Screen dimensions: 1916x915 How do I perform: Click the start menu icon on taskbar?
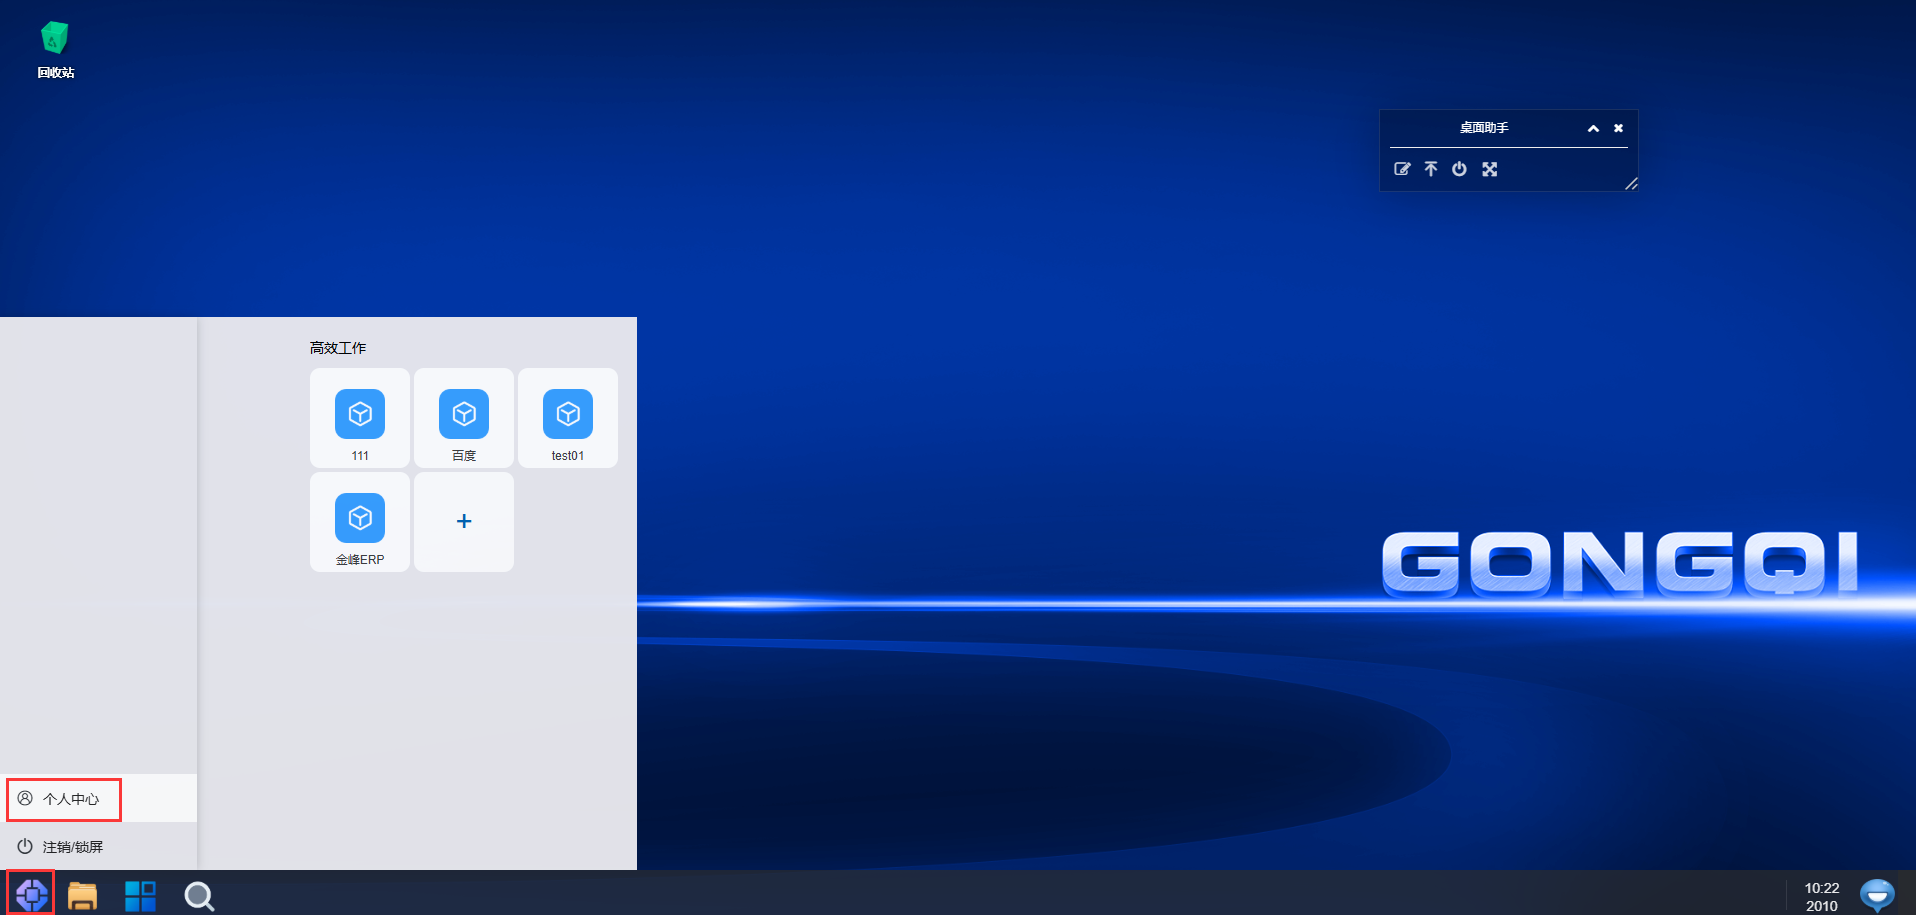point(32,894)
